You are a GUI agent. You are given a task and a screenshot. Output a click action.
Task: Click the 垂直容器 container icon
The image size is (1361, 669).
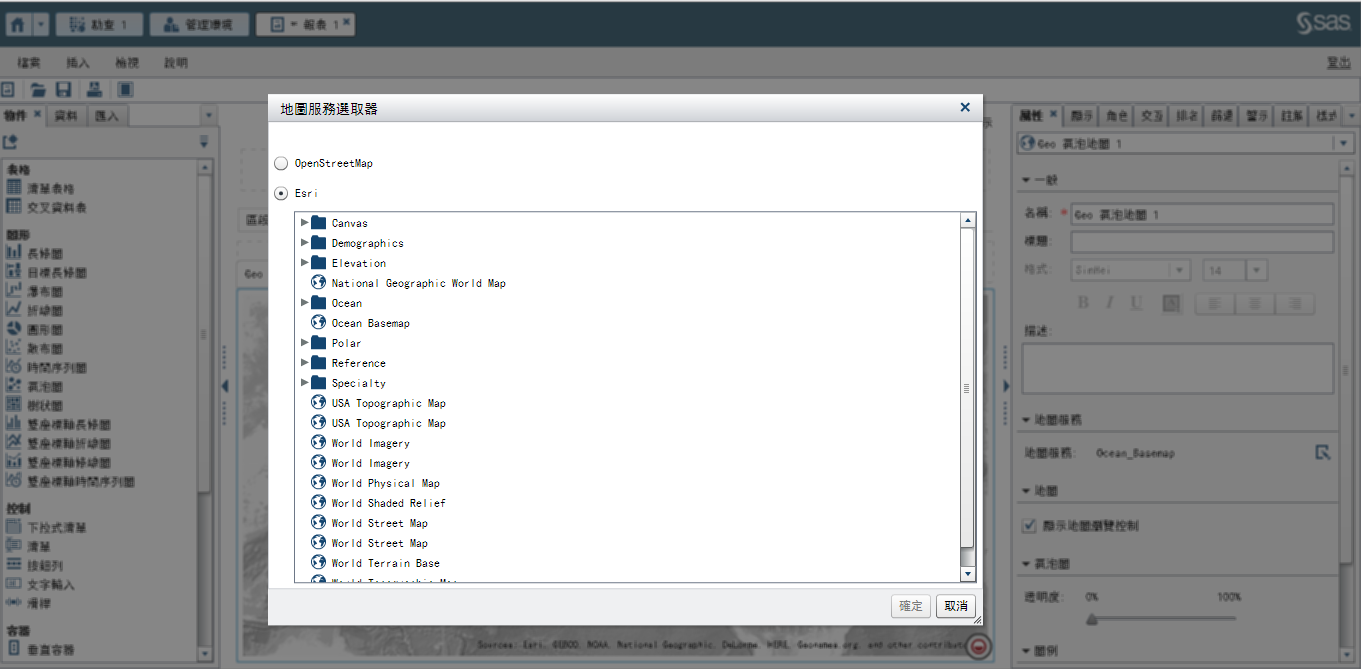14,650
